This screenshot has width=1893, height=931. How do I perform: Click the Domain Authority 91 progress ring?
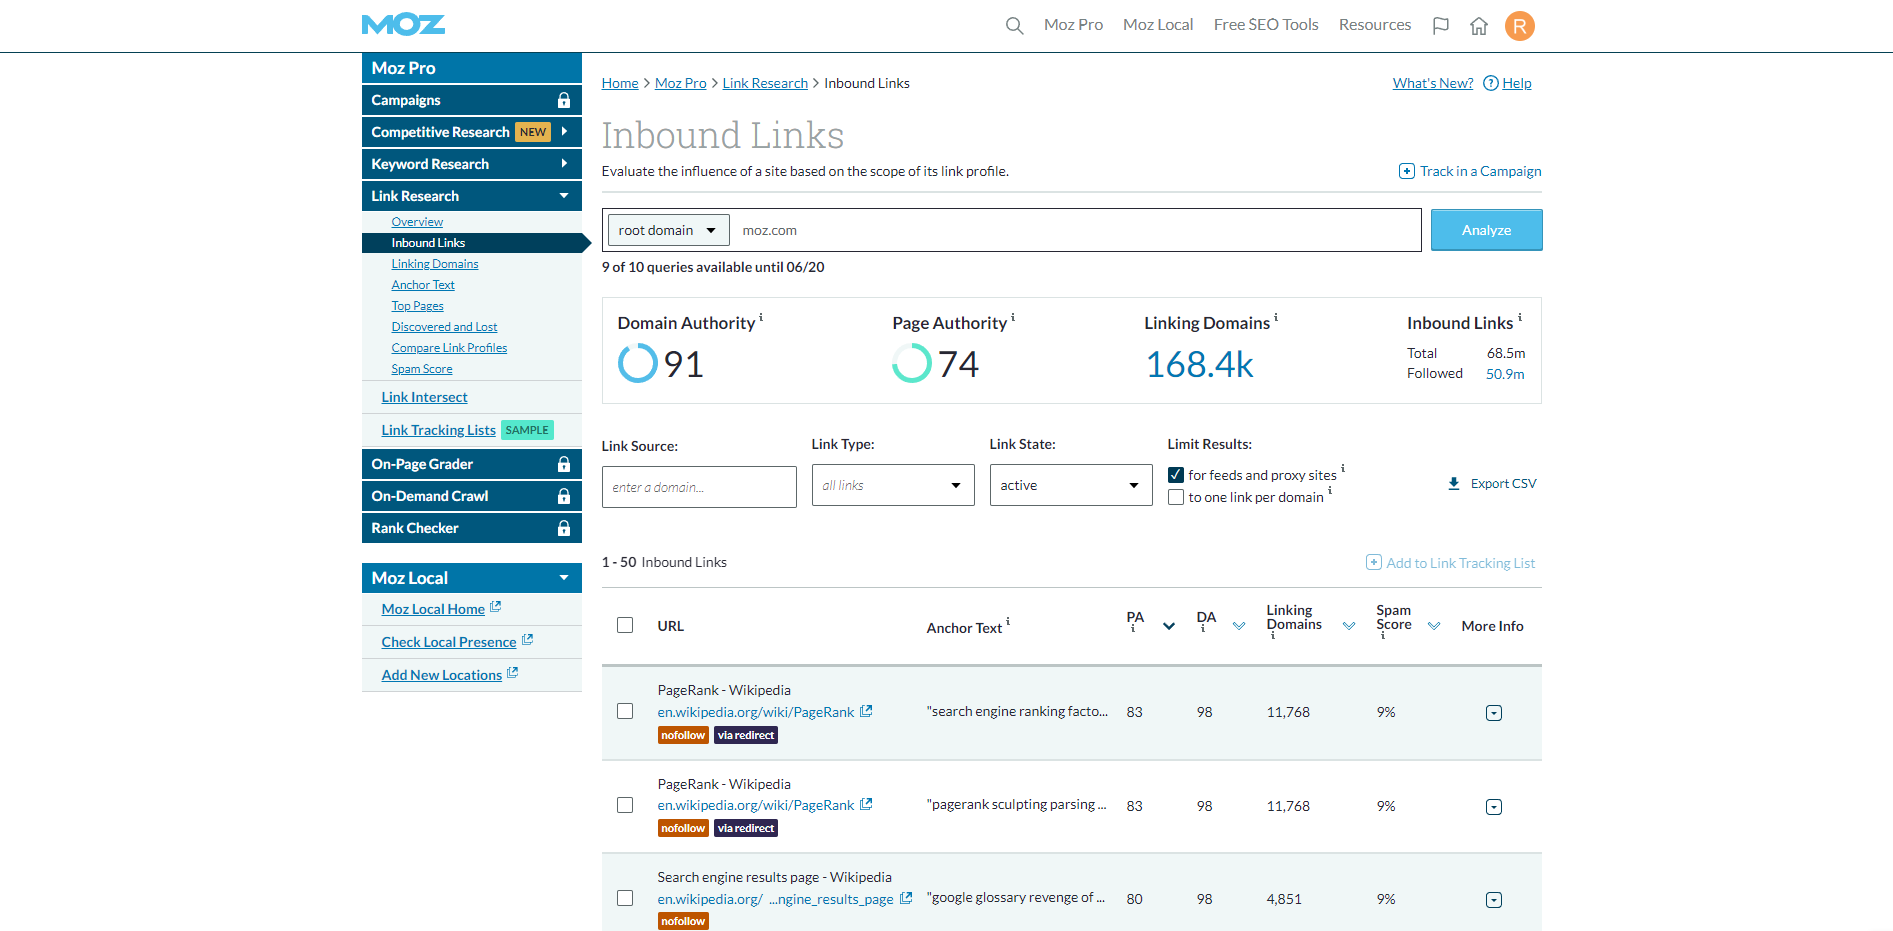pos(638,363)
